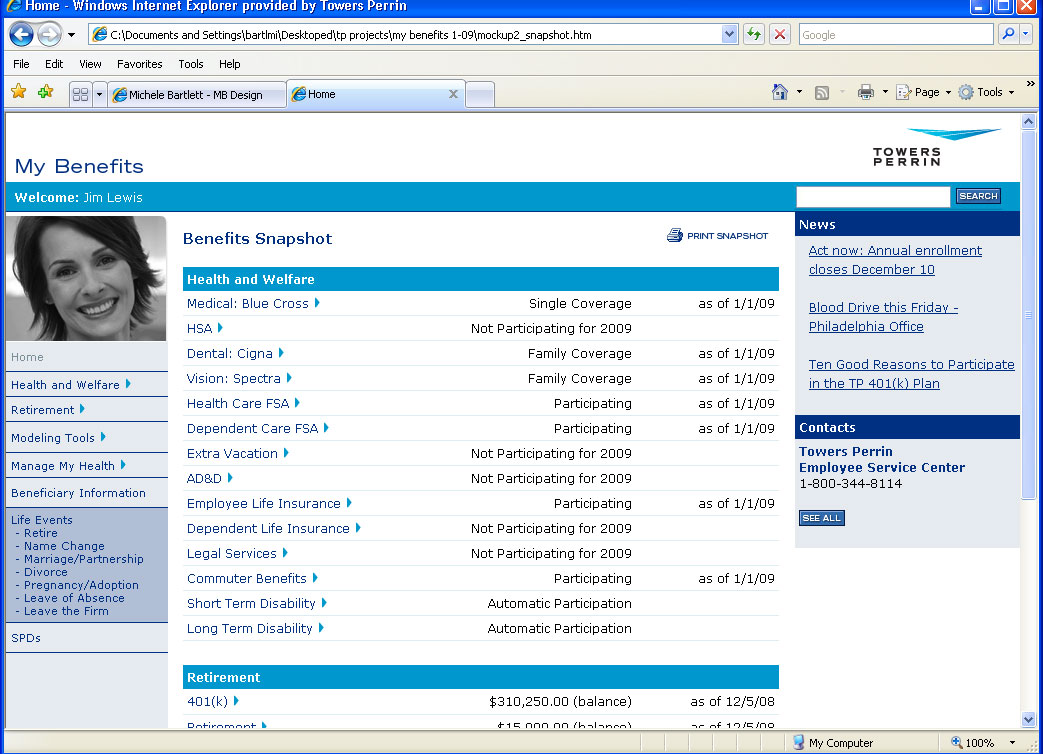
Task: Open the HSA benefit link
Action: [199, 328]
